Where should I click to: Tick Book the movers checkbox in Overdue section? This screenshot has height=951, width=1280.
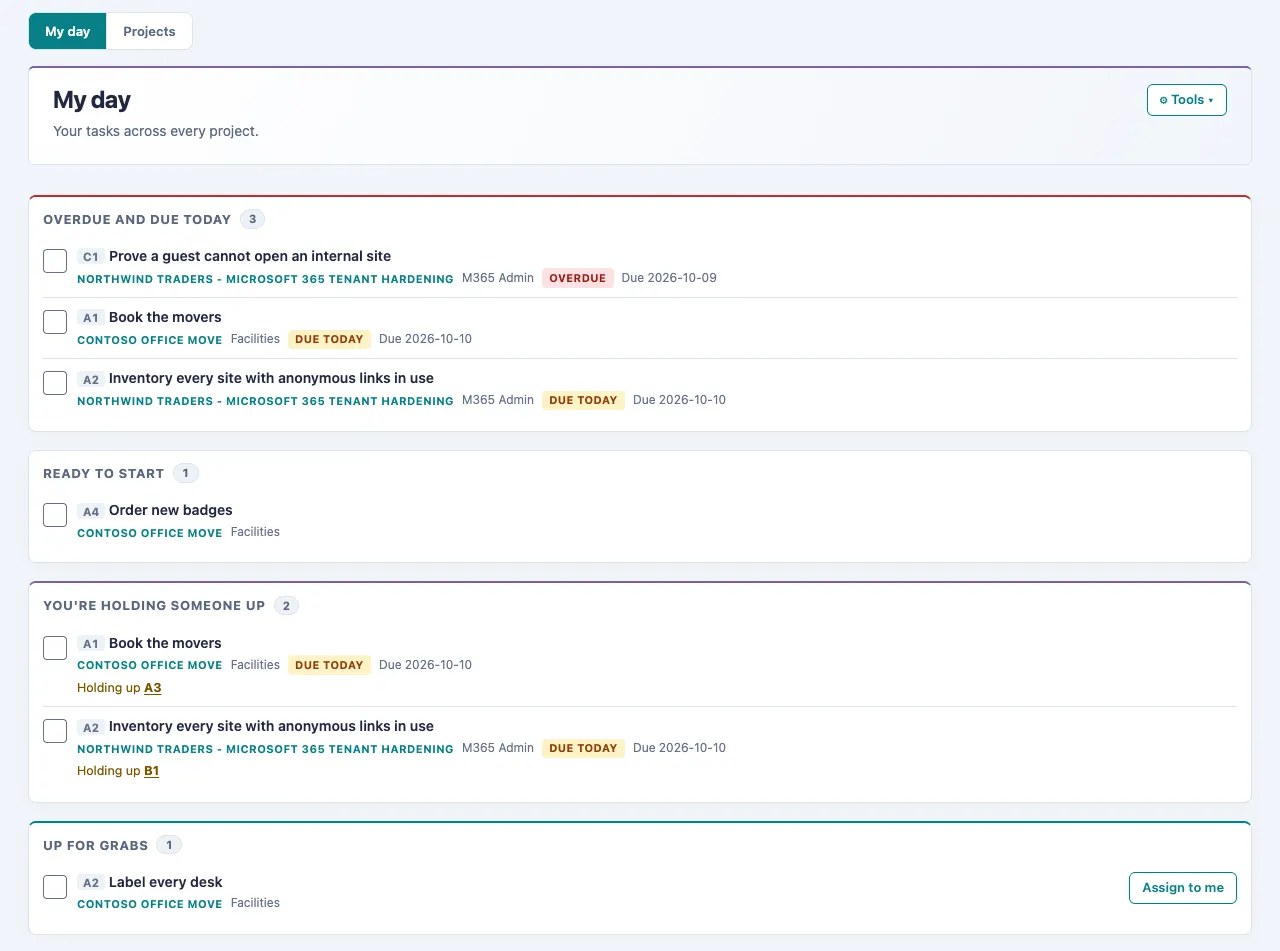tap(55, 322)
